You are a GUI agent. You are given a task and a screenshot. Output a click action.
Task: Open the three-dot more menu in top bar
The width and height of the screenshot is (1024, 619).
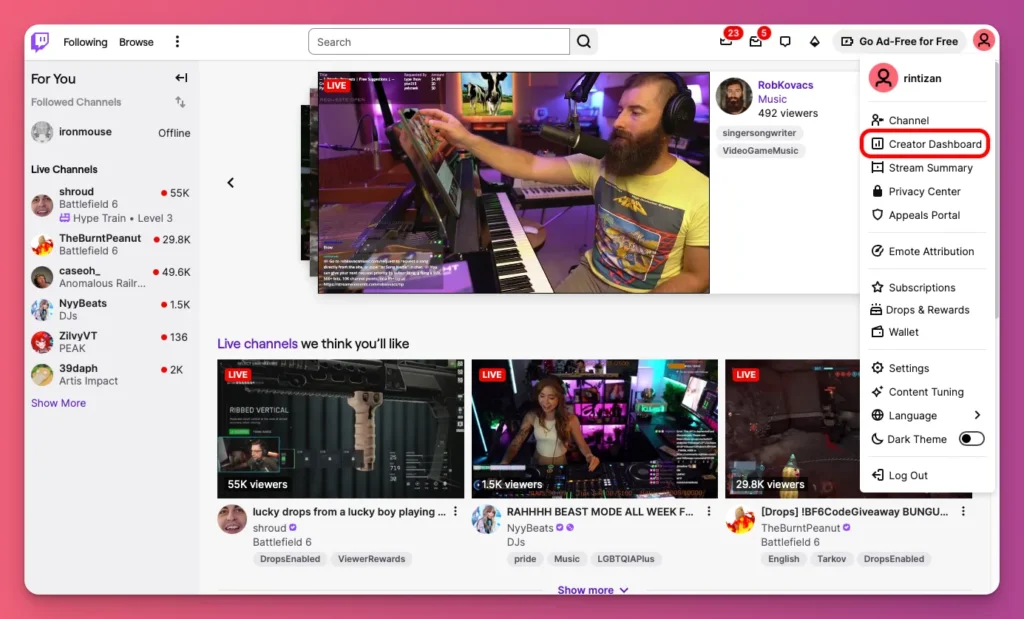(177, 42)
